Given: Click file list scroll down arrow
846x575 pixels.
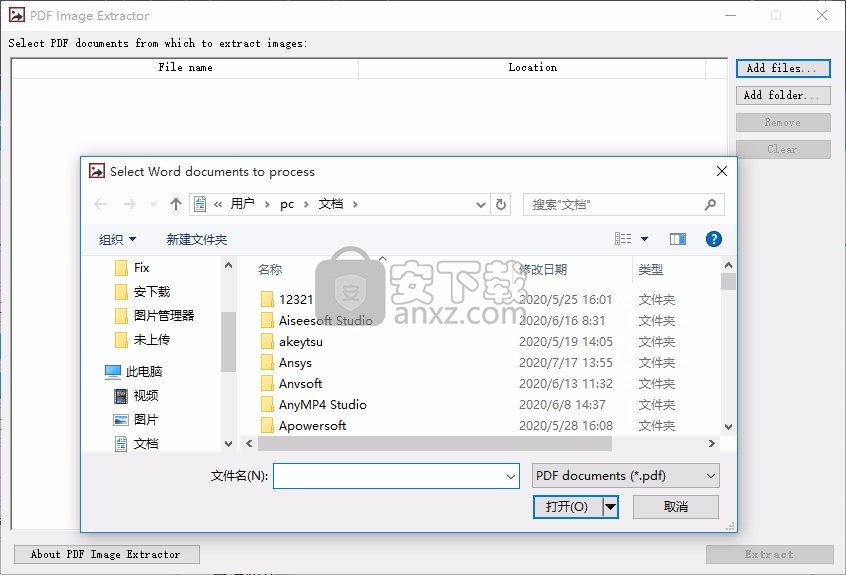Looking at the screenshot, I should (728, 427).
